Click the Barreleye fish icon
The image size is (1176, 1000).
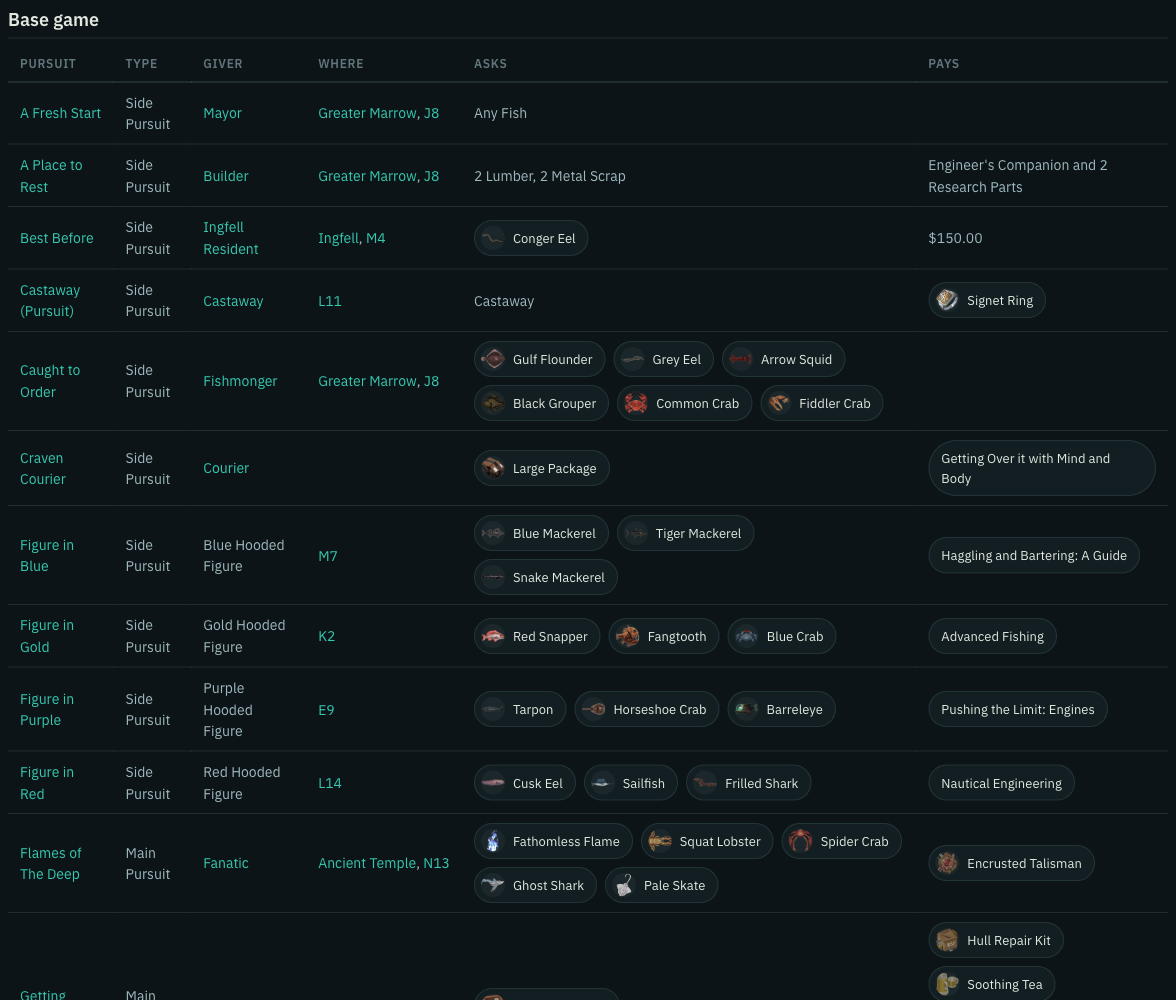[746, 710]
